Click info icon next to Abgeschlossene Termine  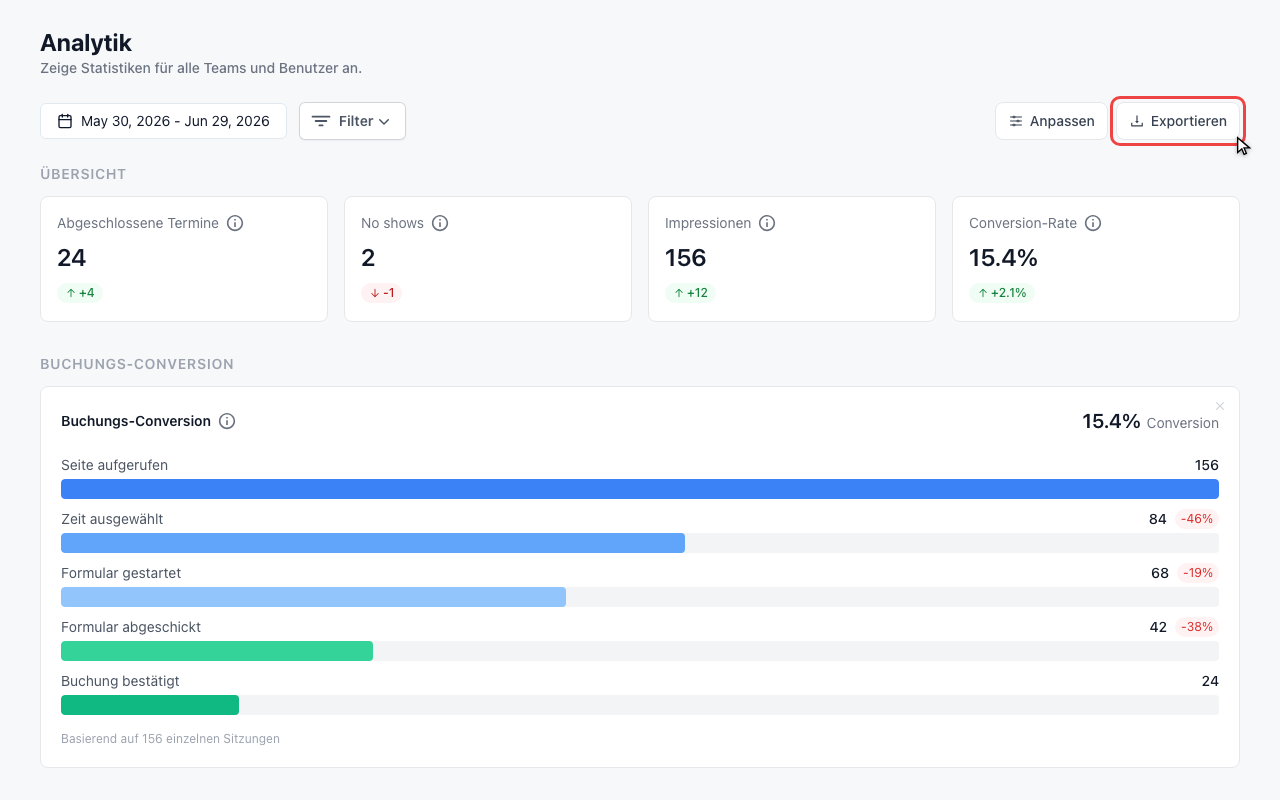235,223
